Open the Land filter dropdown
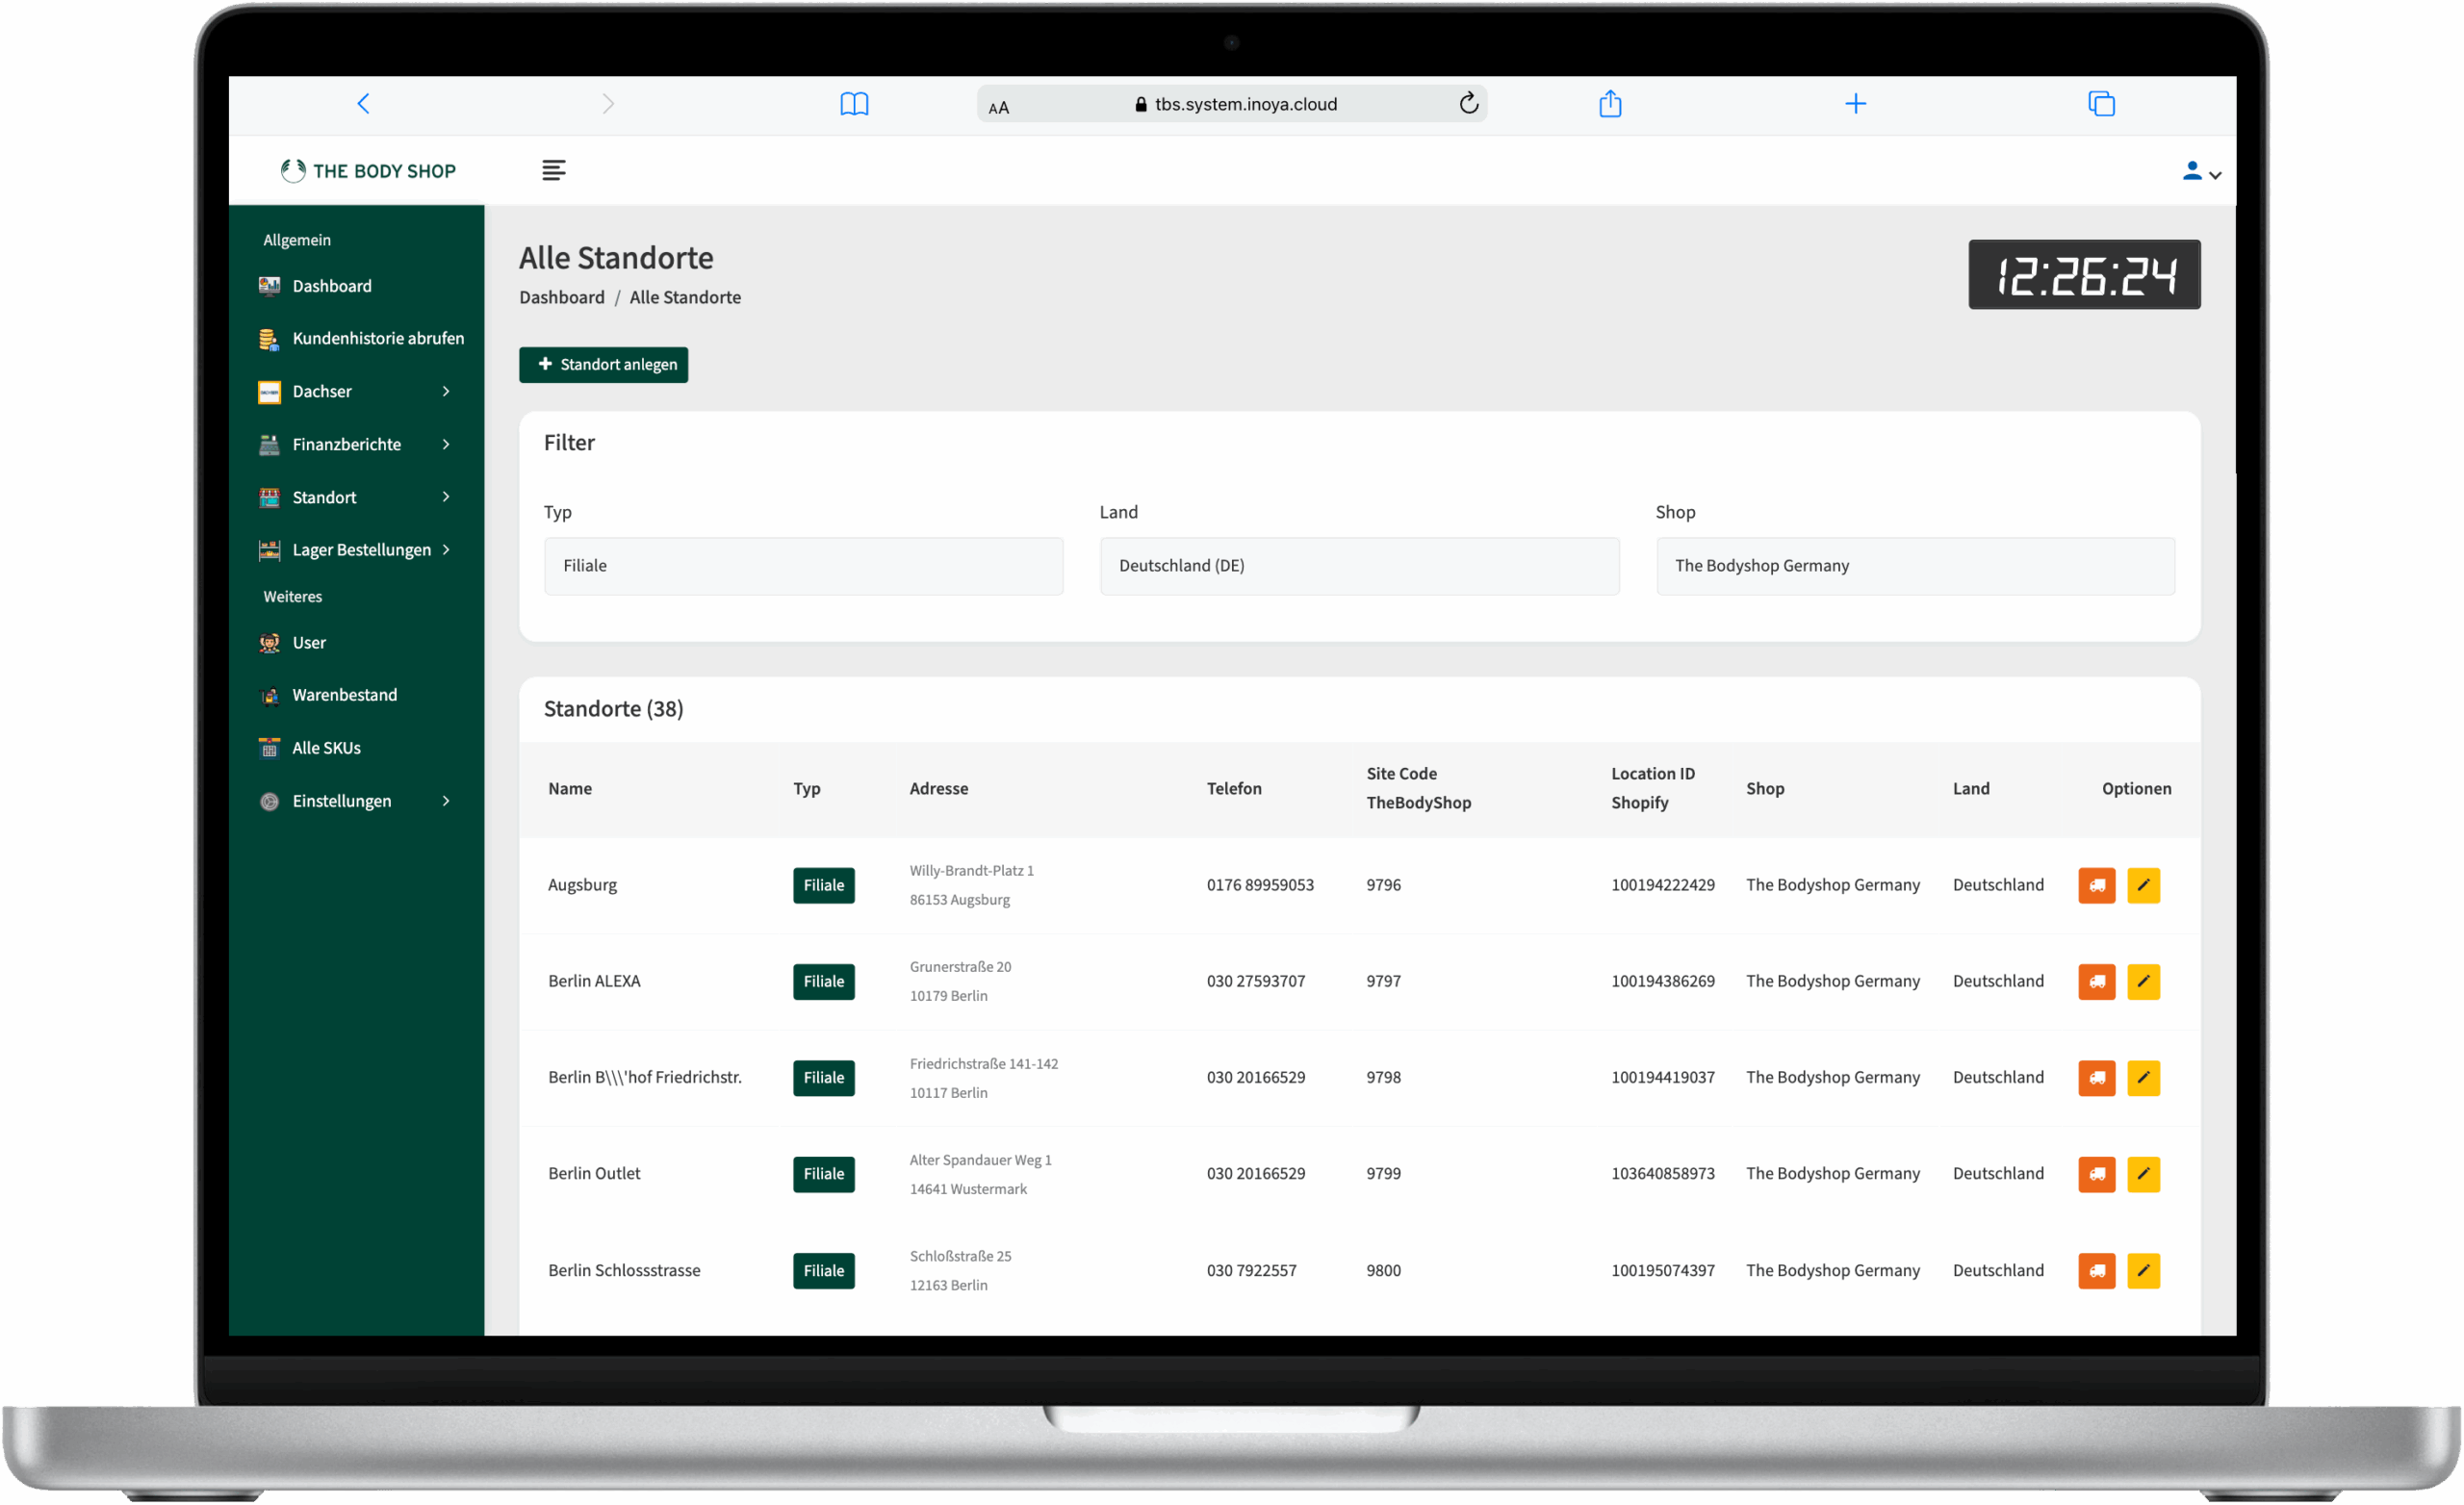Image resolution: width=2464 pixels, height=1505 pixels. coord(1359,566)
